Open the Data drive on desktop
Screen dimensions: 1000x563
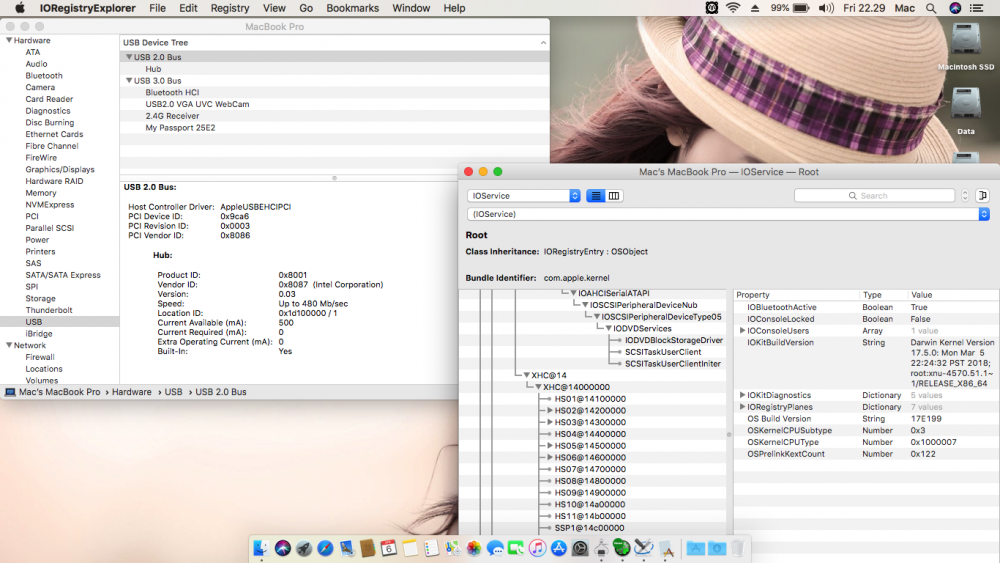(966, 110)
